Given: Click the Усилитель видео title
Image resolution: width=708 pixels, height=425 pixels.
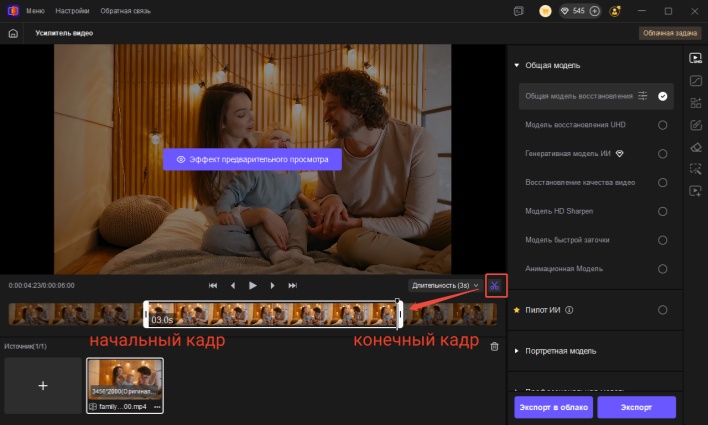Looking at the screenshot, I should tap(64, 33).
